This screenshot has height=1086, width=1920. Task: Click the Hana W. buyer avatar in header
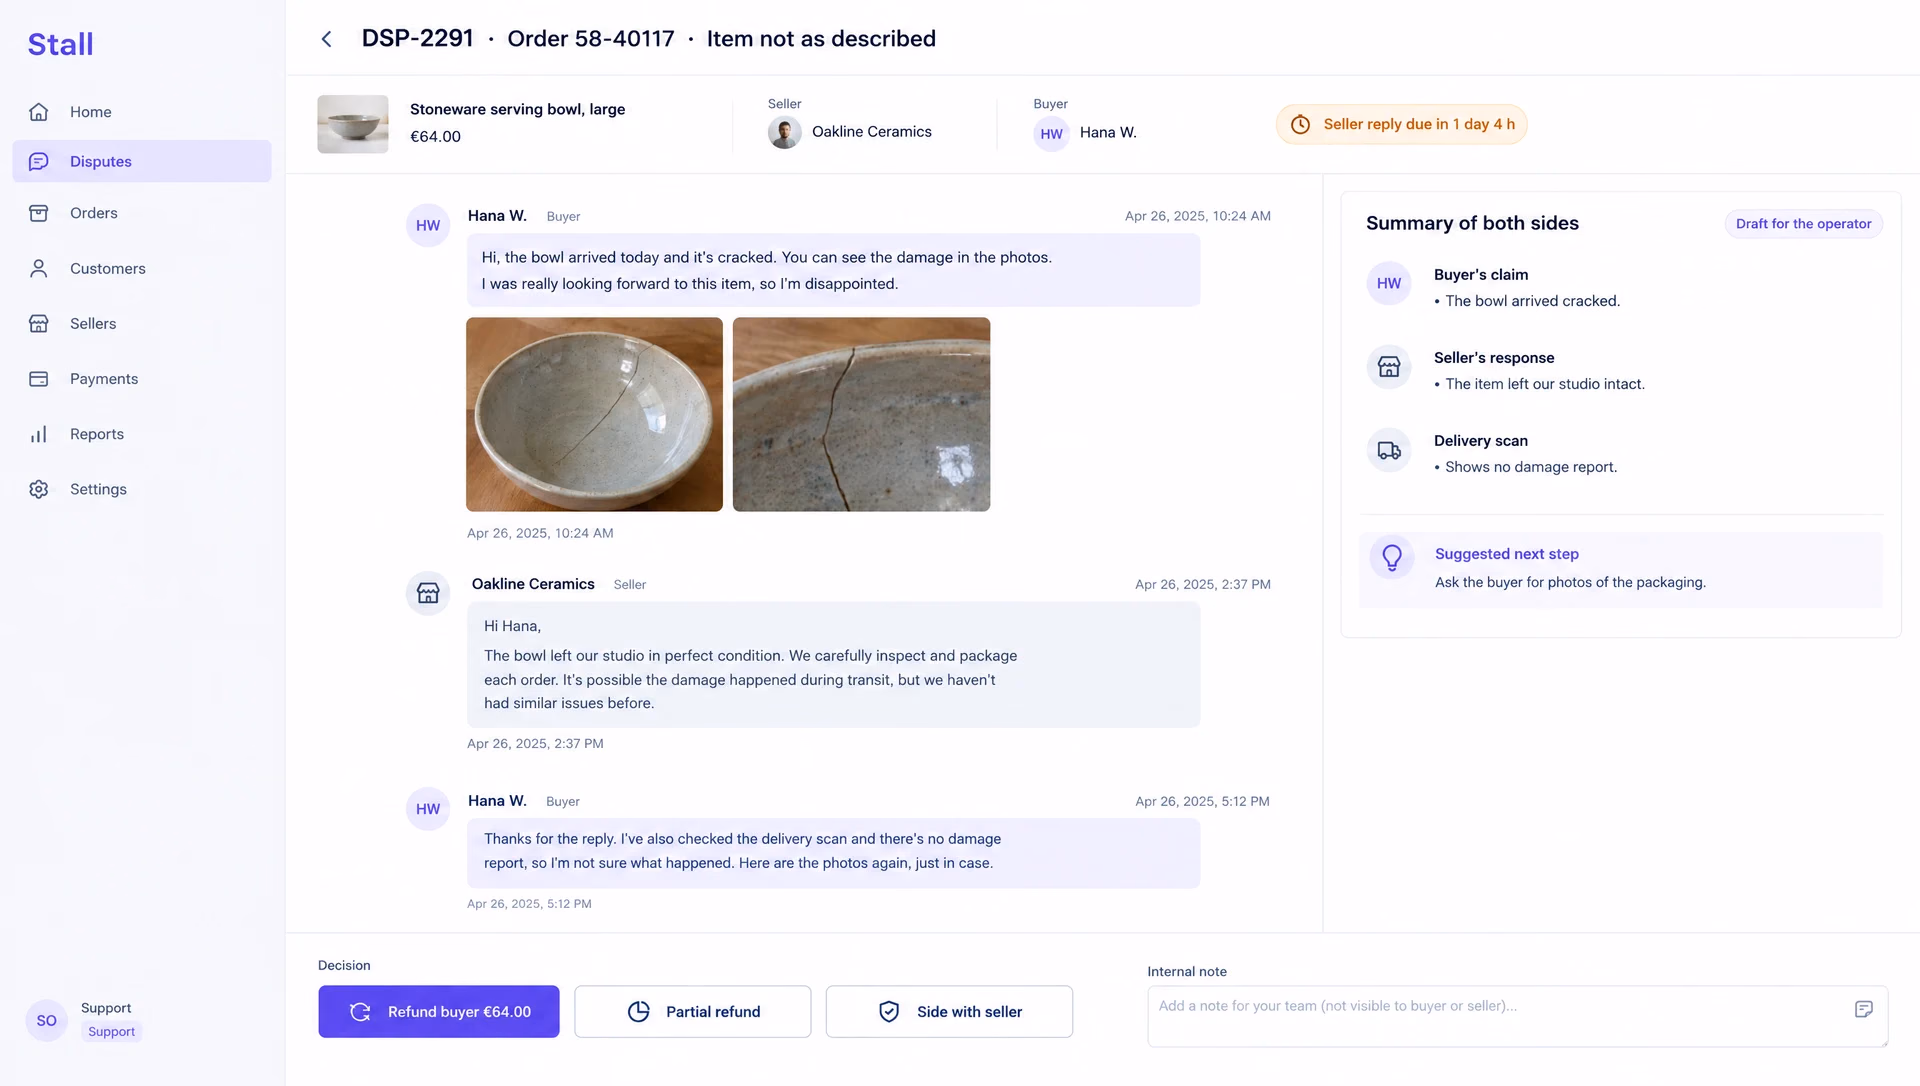tap(1051, 133)
